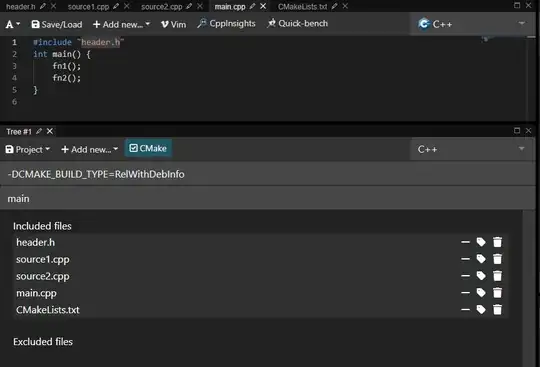The image size is (540, 367).
Task: Exclude header.h using minus icon
Action: (465, 242)
